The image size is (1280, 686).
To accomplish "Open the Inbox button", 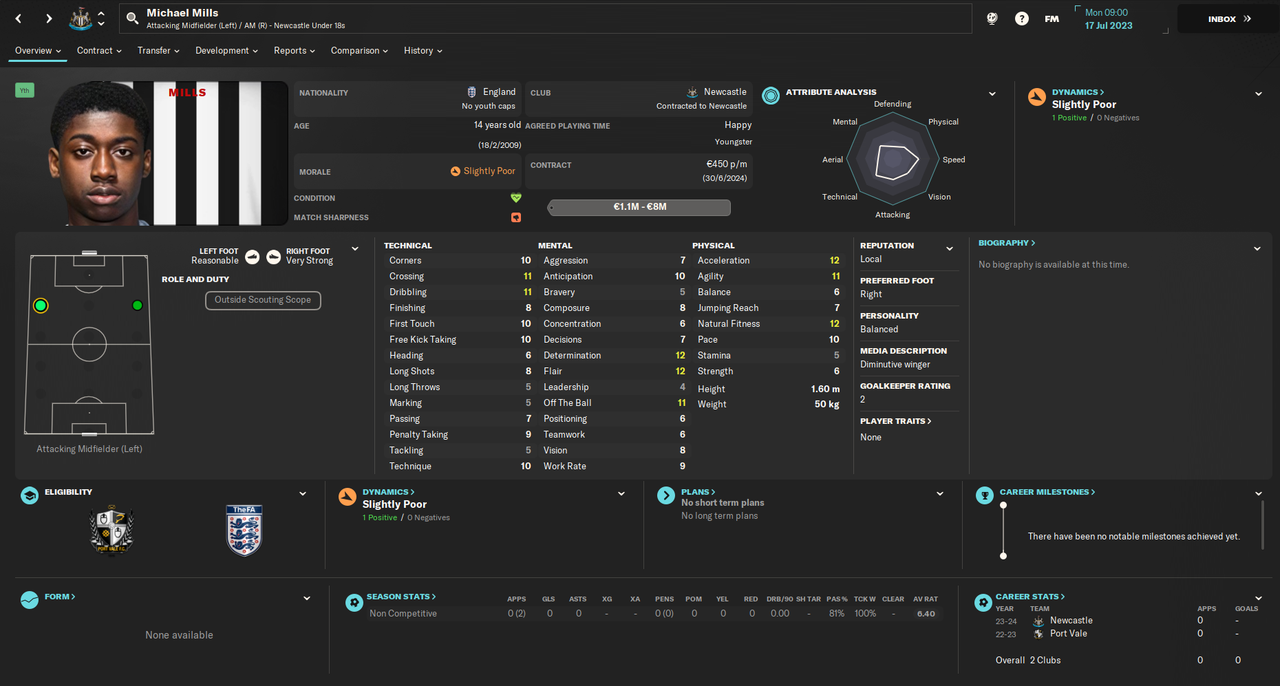I will [x=1227, y=19].
